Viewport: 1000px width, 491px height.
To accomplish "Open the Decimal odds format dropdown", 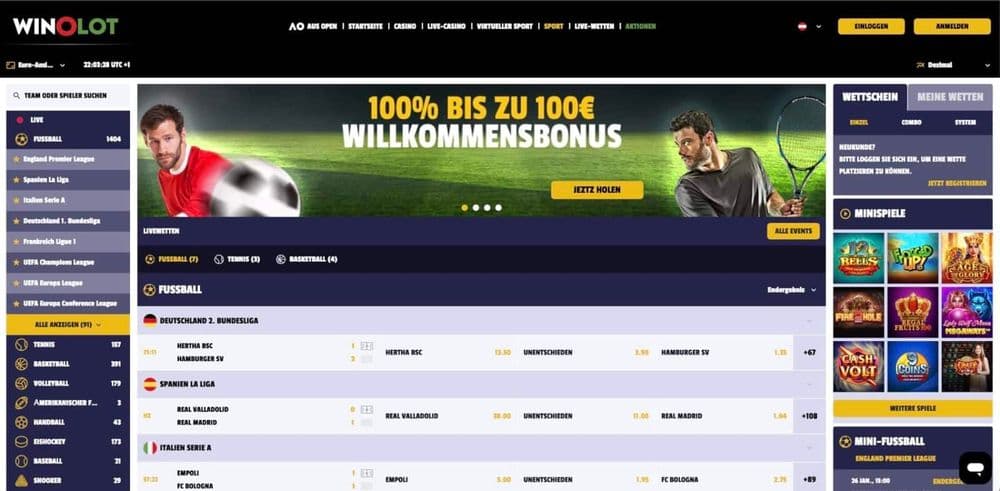I will tap(953, 65).
